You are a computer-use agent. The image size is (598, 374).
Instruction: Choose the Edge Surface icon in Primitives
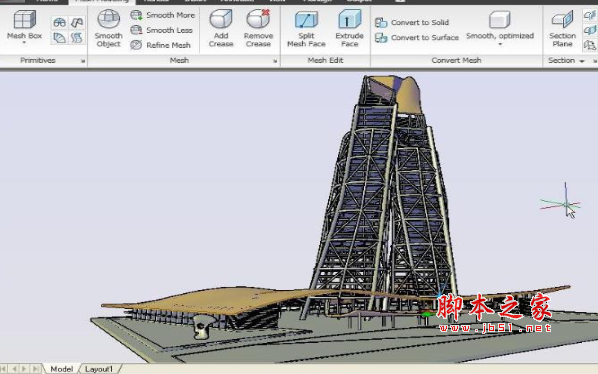(77, 22)
